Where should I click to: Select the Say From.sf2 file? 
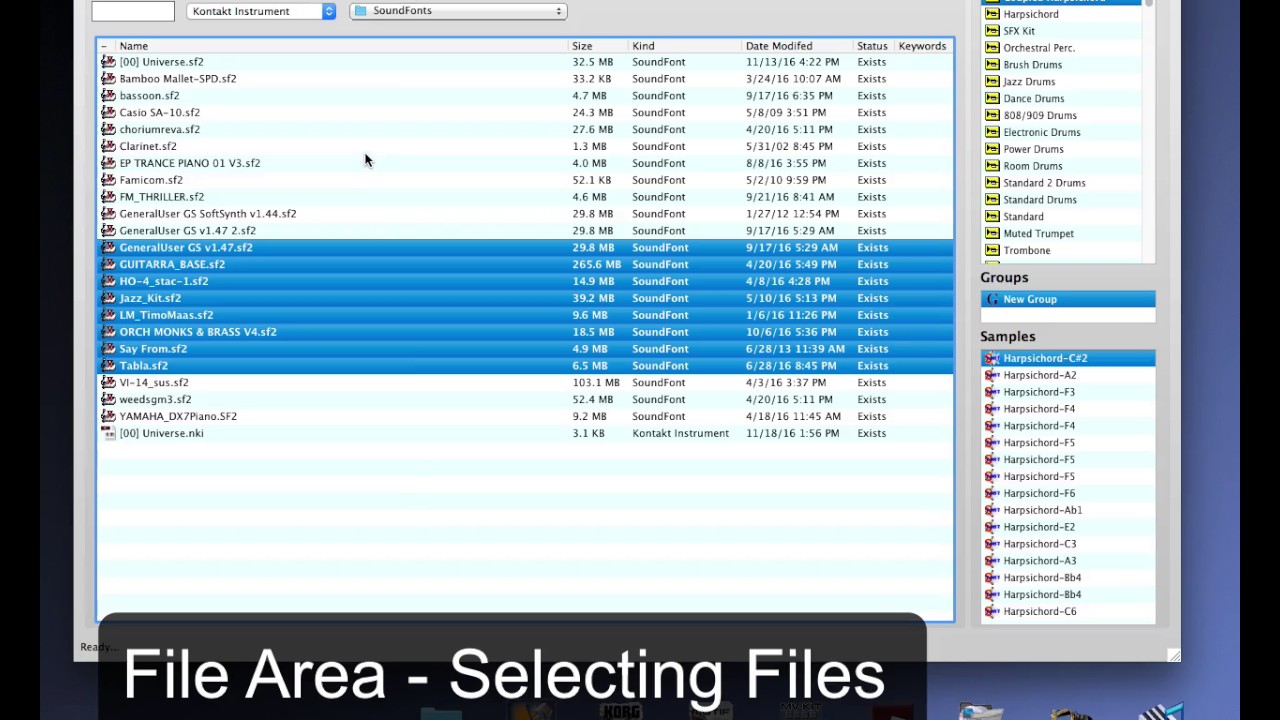[x=525, y=349]
